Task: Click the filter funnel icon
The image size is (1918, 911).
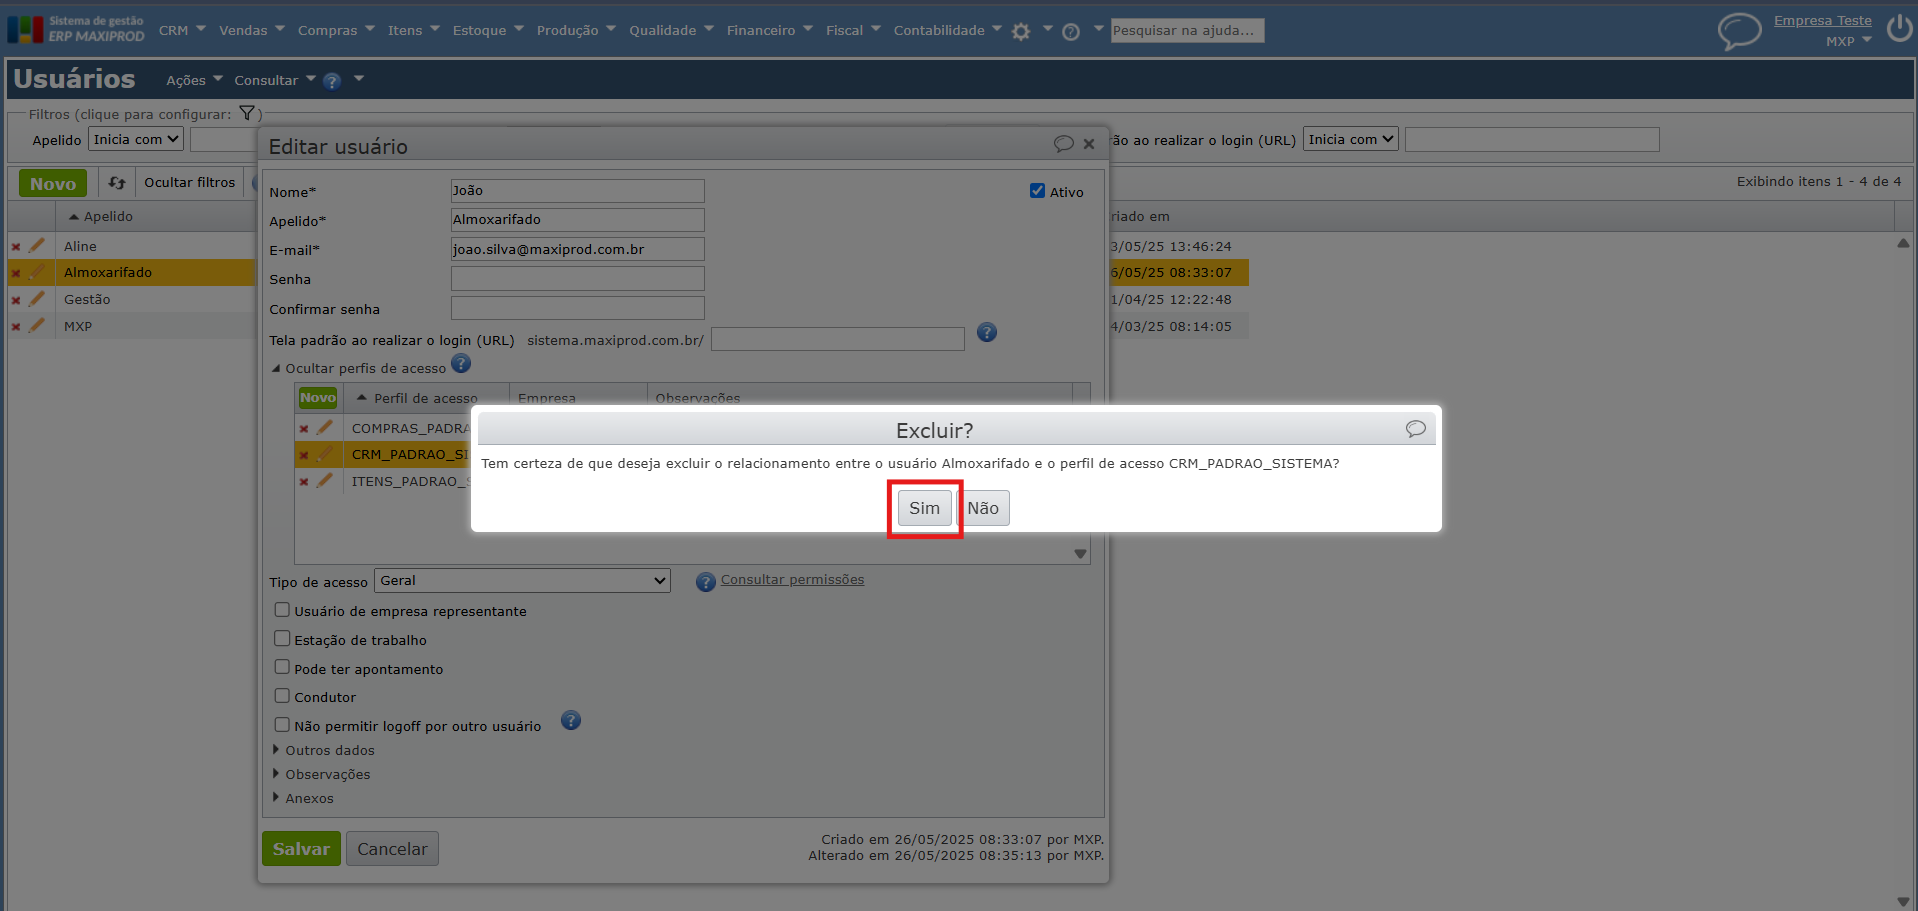Action: 247,113
